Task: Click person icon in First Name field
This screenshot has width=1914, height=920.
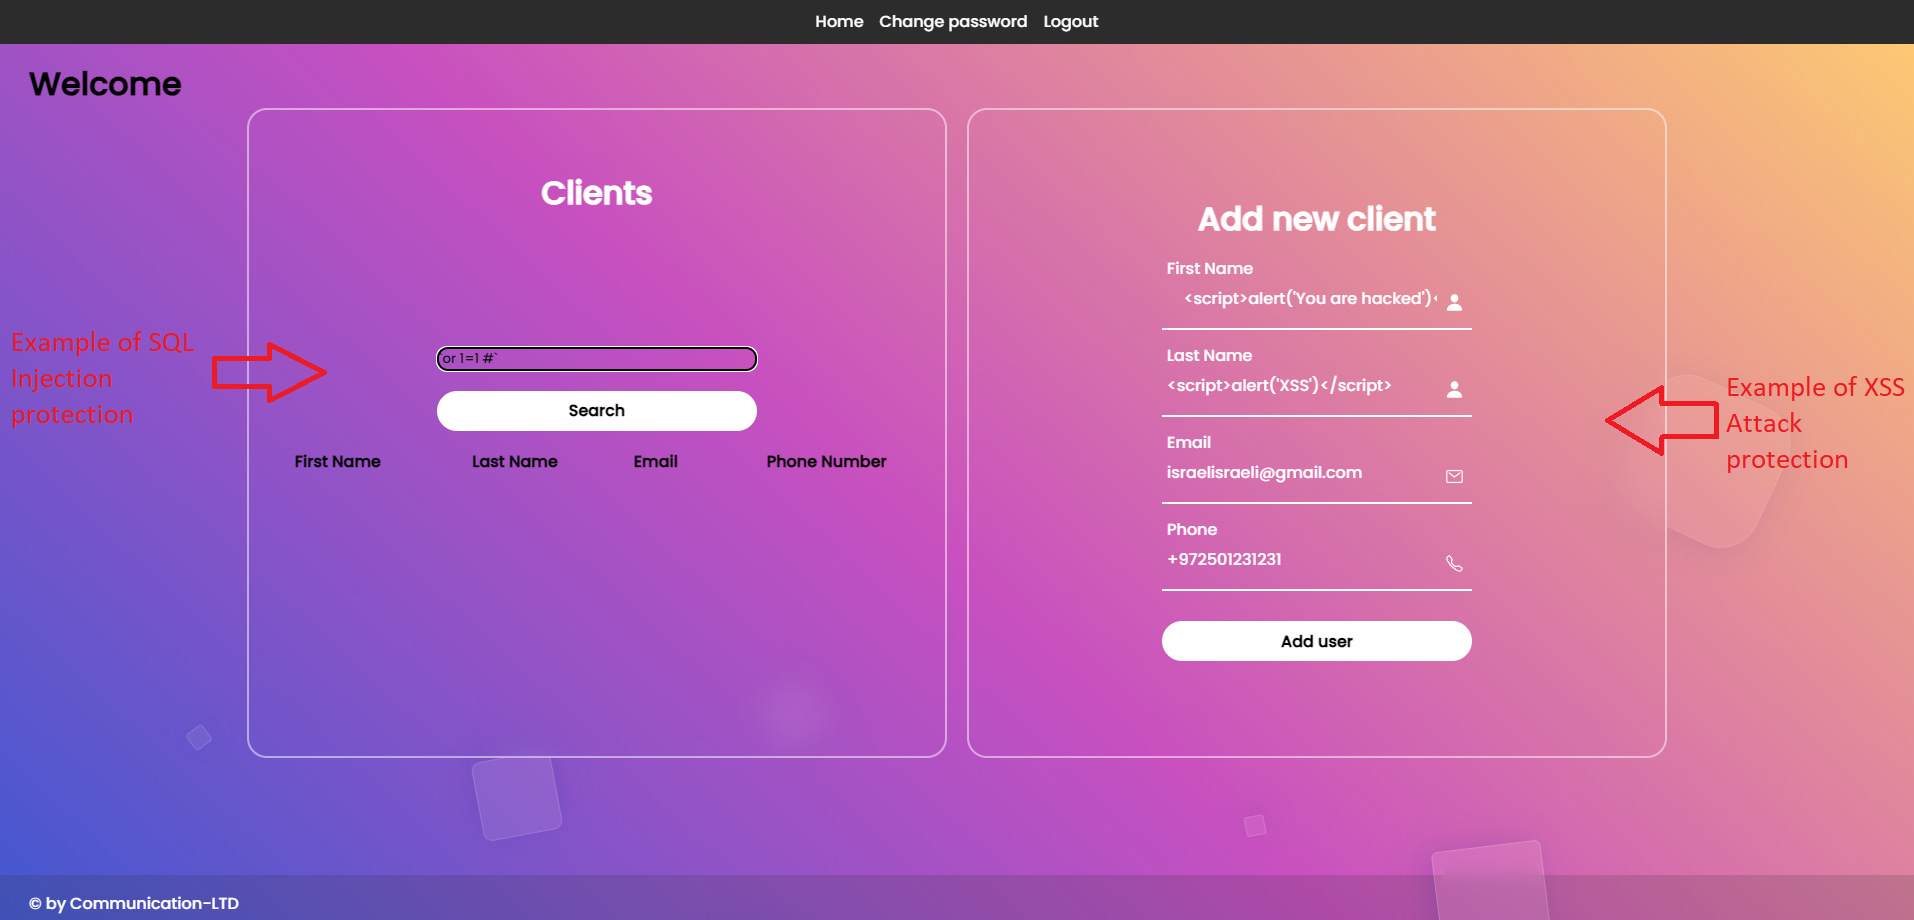Action: (x=1455, y=302)
